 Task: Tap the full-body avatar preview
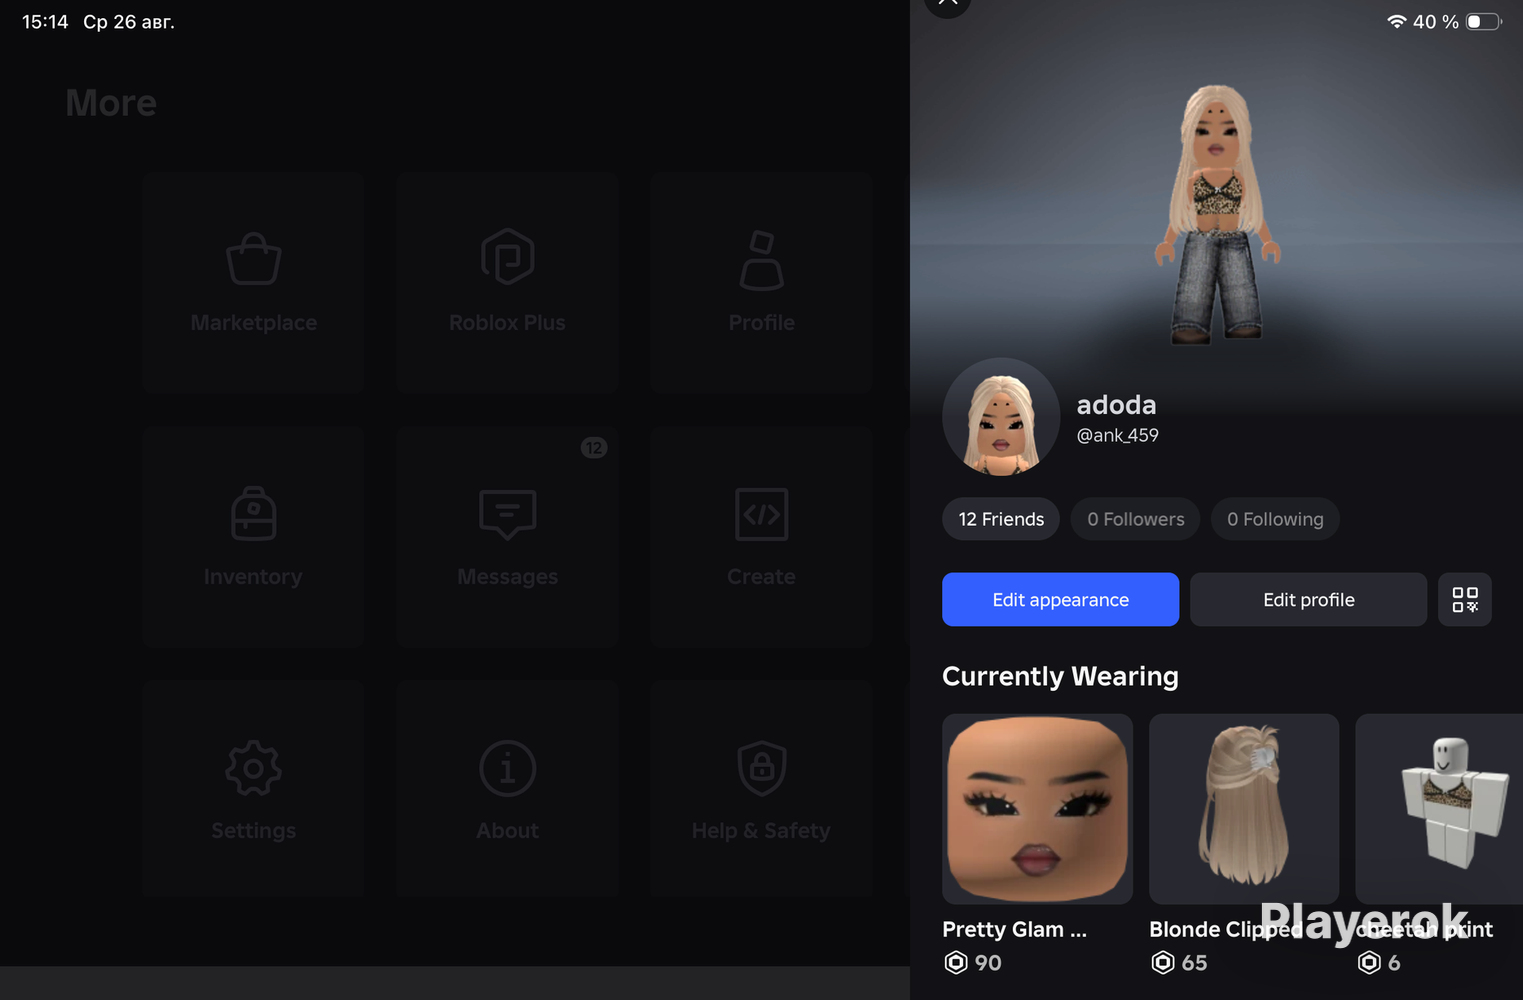[x=1217, y=214]
